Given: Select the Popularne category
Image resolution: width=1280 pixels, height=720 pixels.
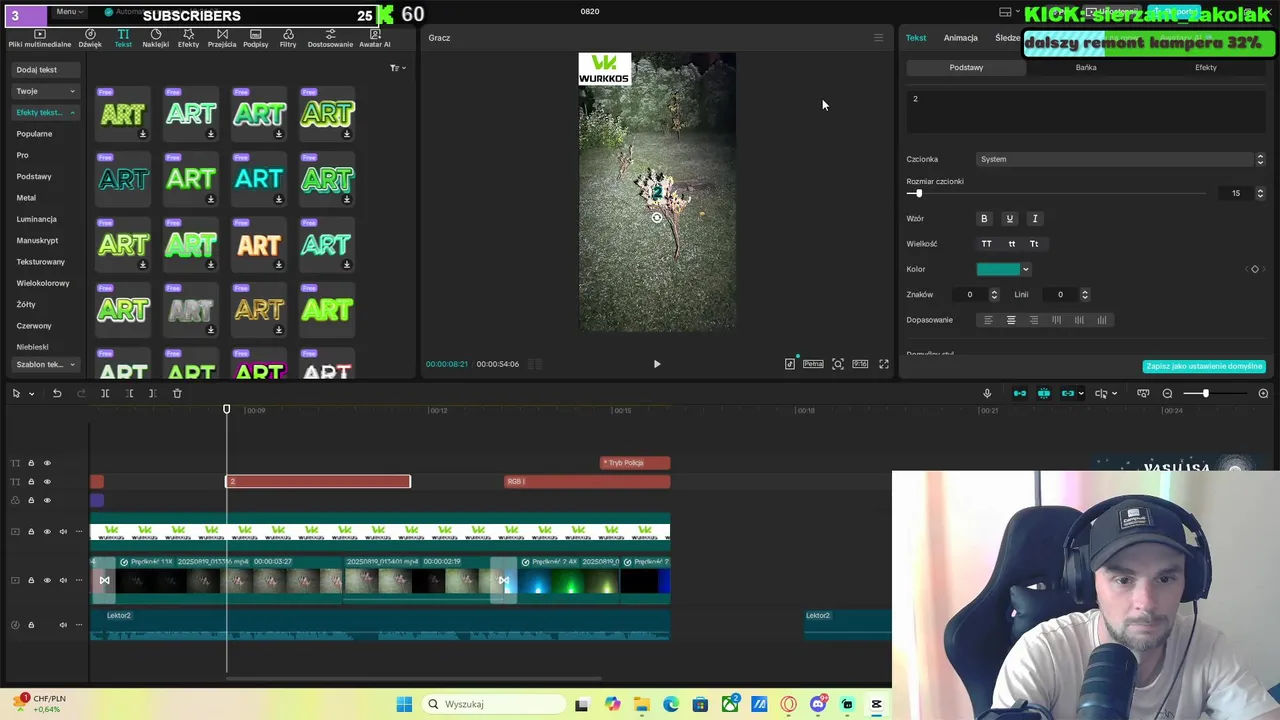Looking at the screenshot, I should tap(34, 134).
